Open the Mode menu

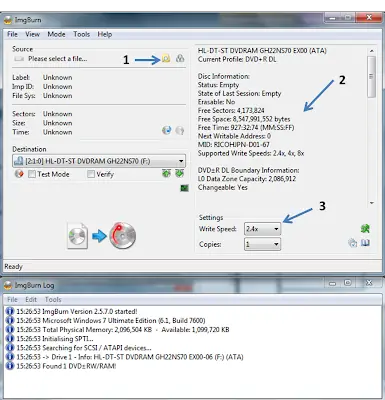tap(56, 34)
